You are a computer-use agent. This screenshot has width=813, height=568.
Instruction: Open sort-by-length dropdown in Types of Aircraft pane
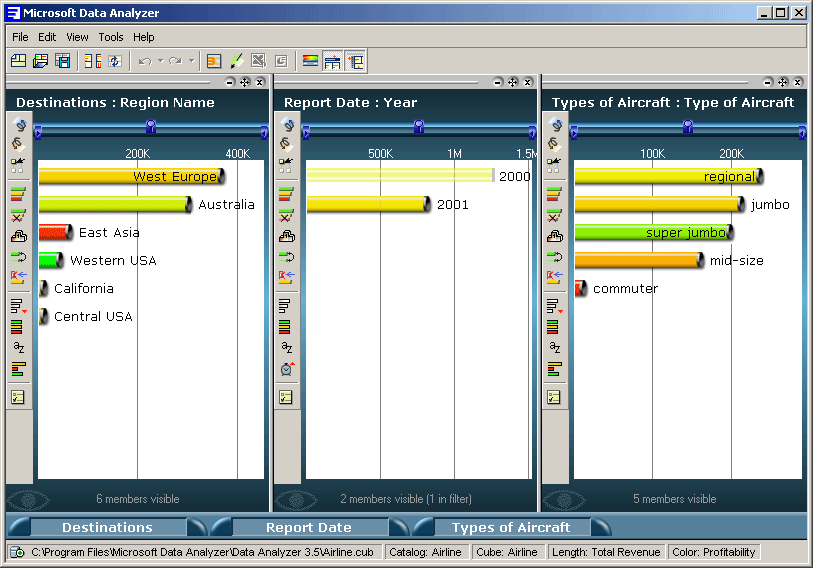click(555, 306)
